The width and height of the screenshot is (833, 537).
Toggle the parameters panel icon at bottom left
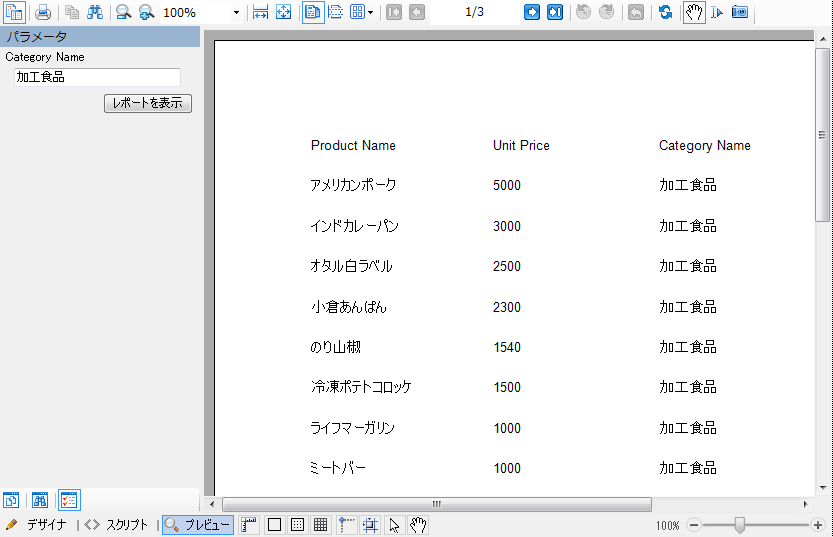(69, 499)
